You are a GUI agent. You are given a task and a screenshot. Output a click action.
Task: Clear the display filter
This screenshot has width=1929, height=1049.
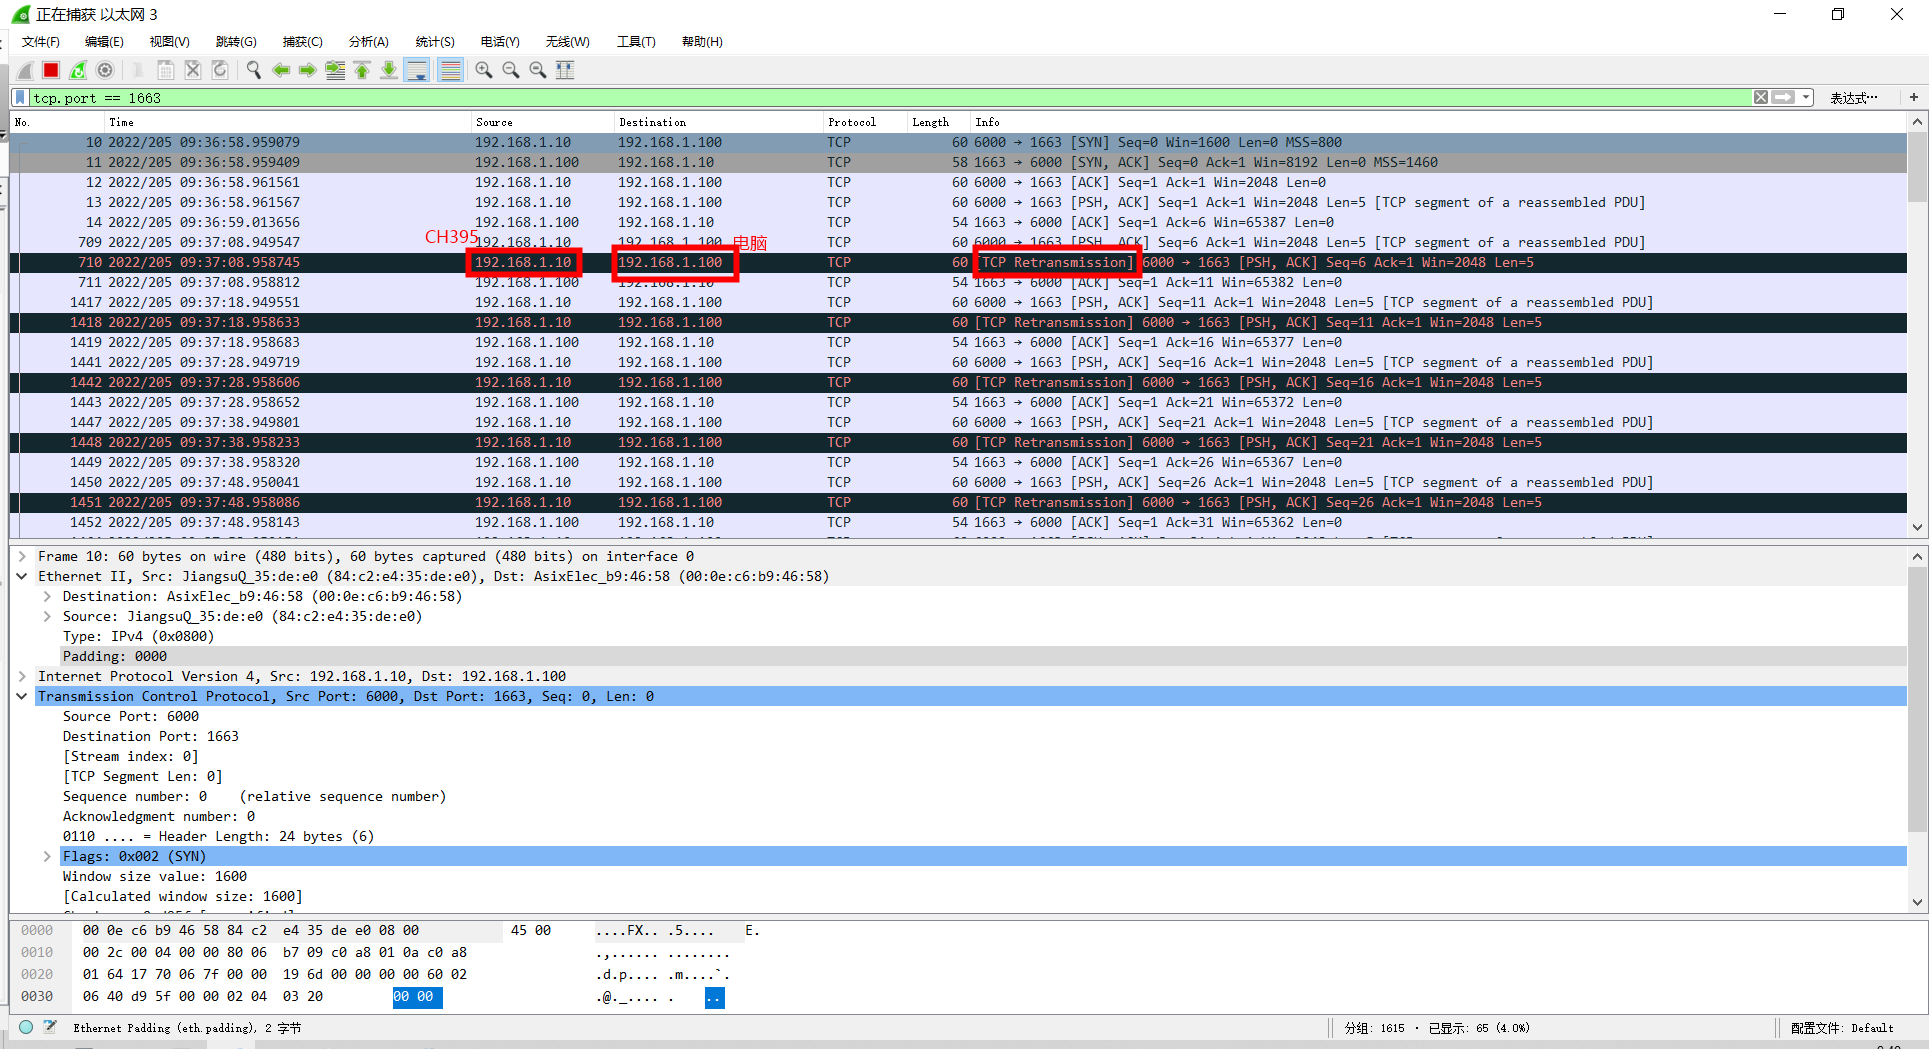click(x=1760, y=97)
